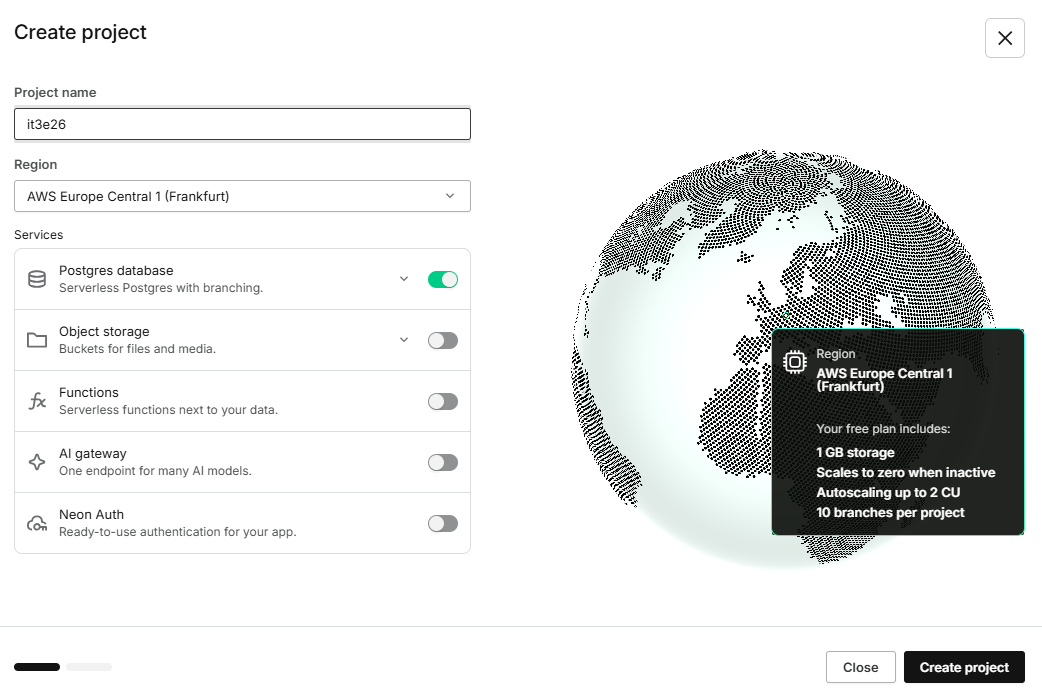This screenshot has height=700, width=1042.
Task: Click "Autoscaling up to 2 CU" text
Action: [x=888, y=493]
